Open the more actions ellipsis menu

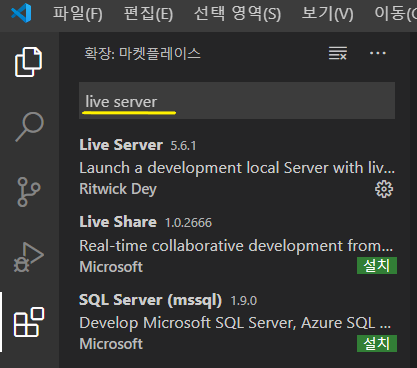(x=378, y=53)
